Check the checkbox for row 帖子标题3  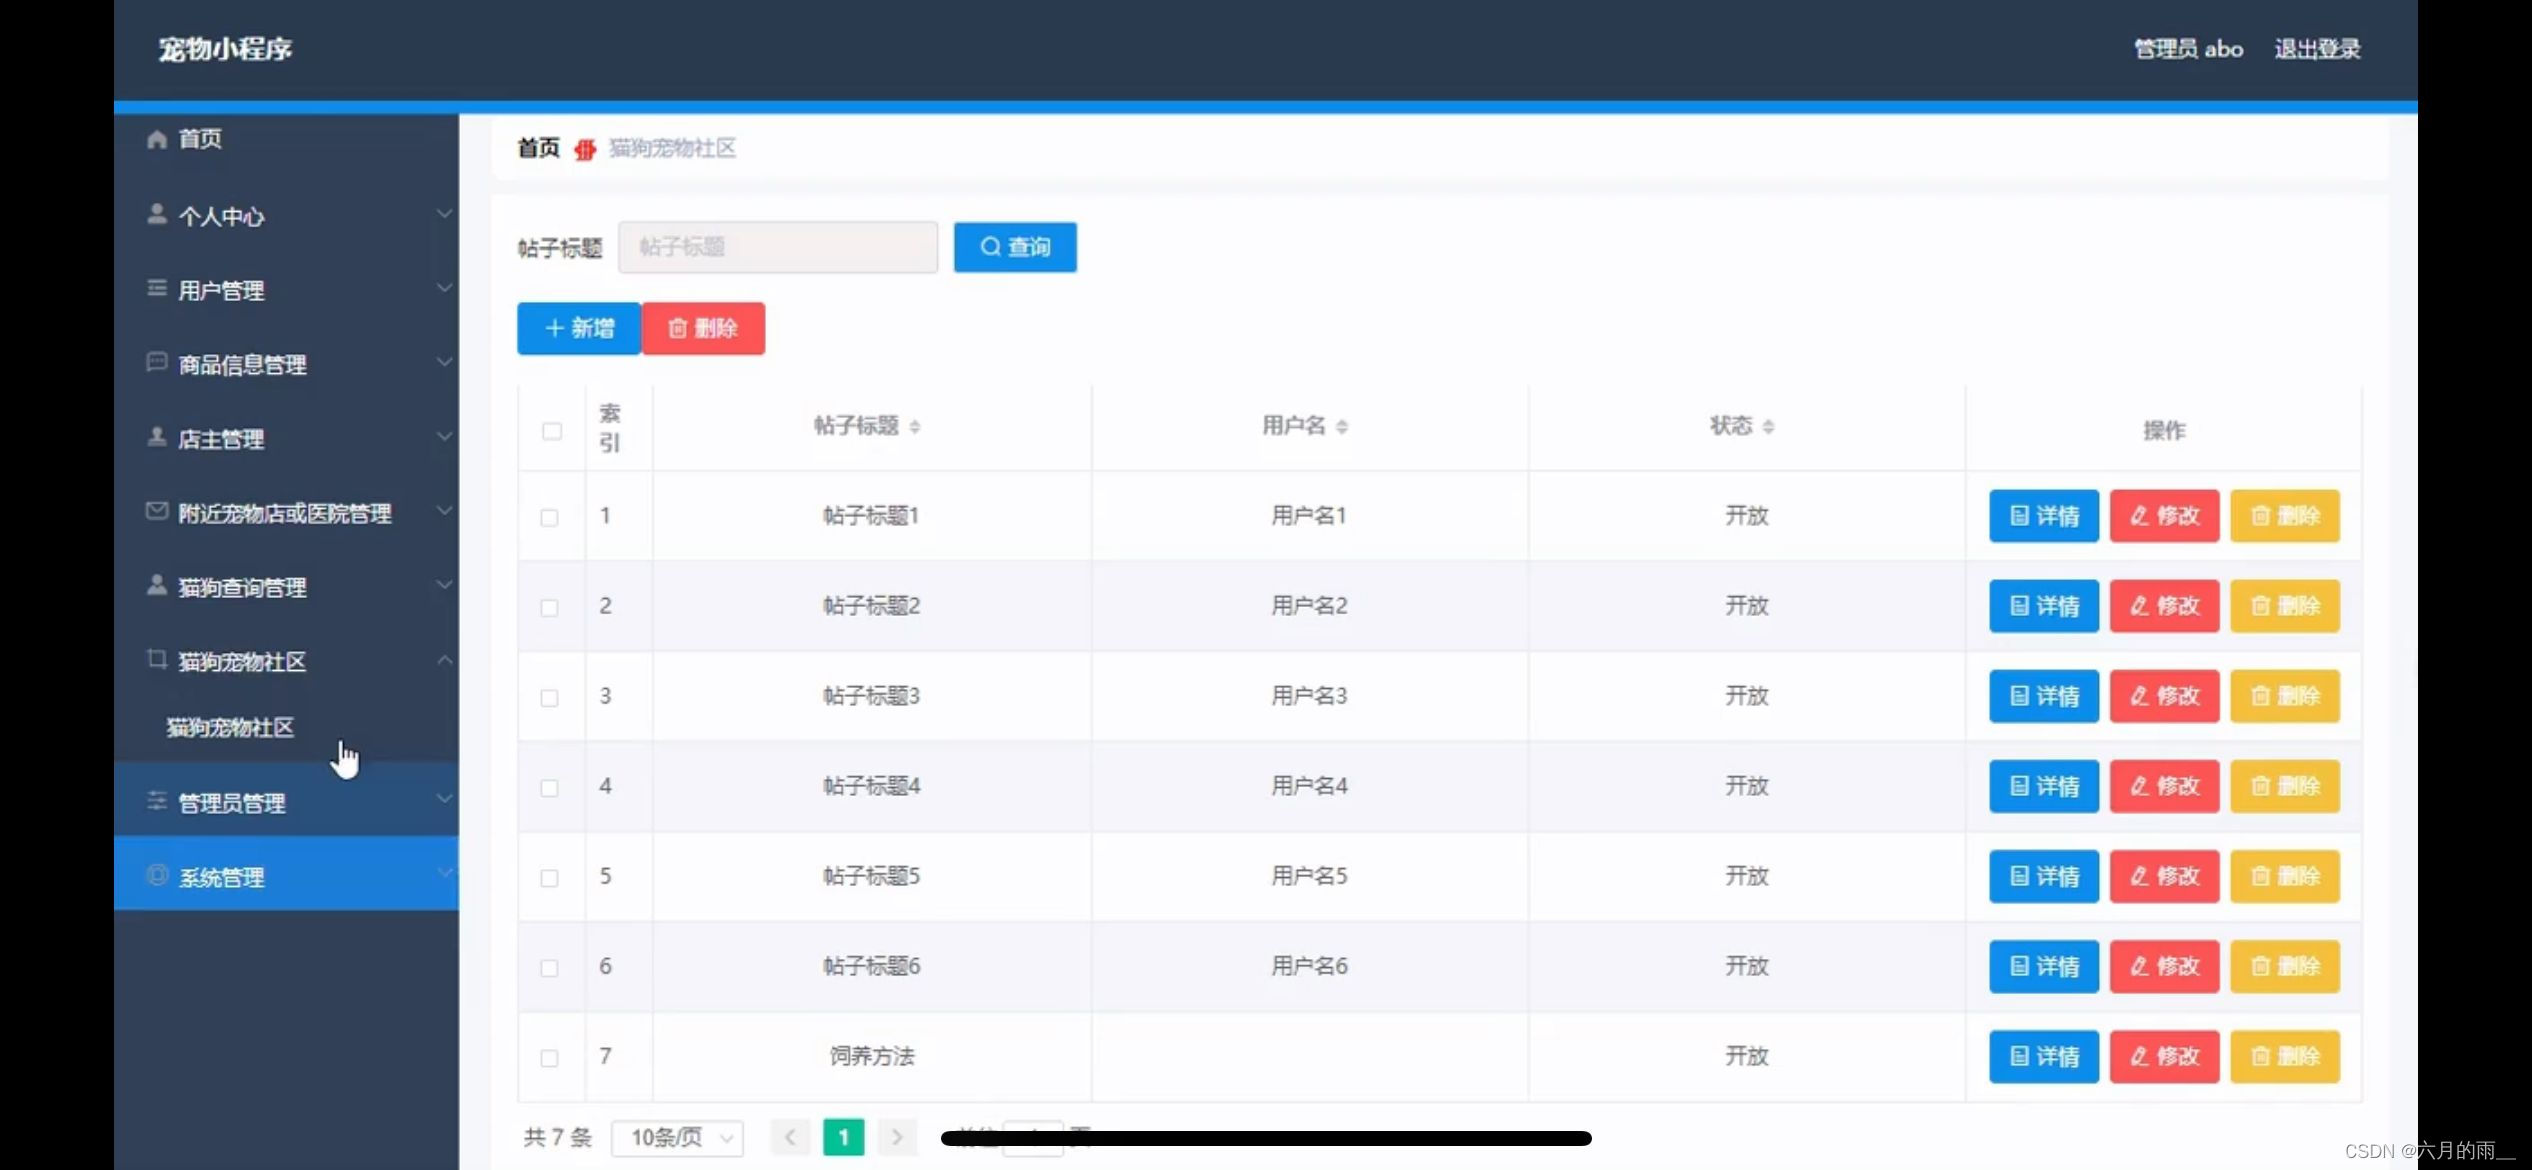(x=549, y=698)
